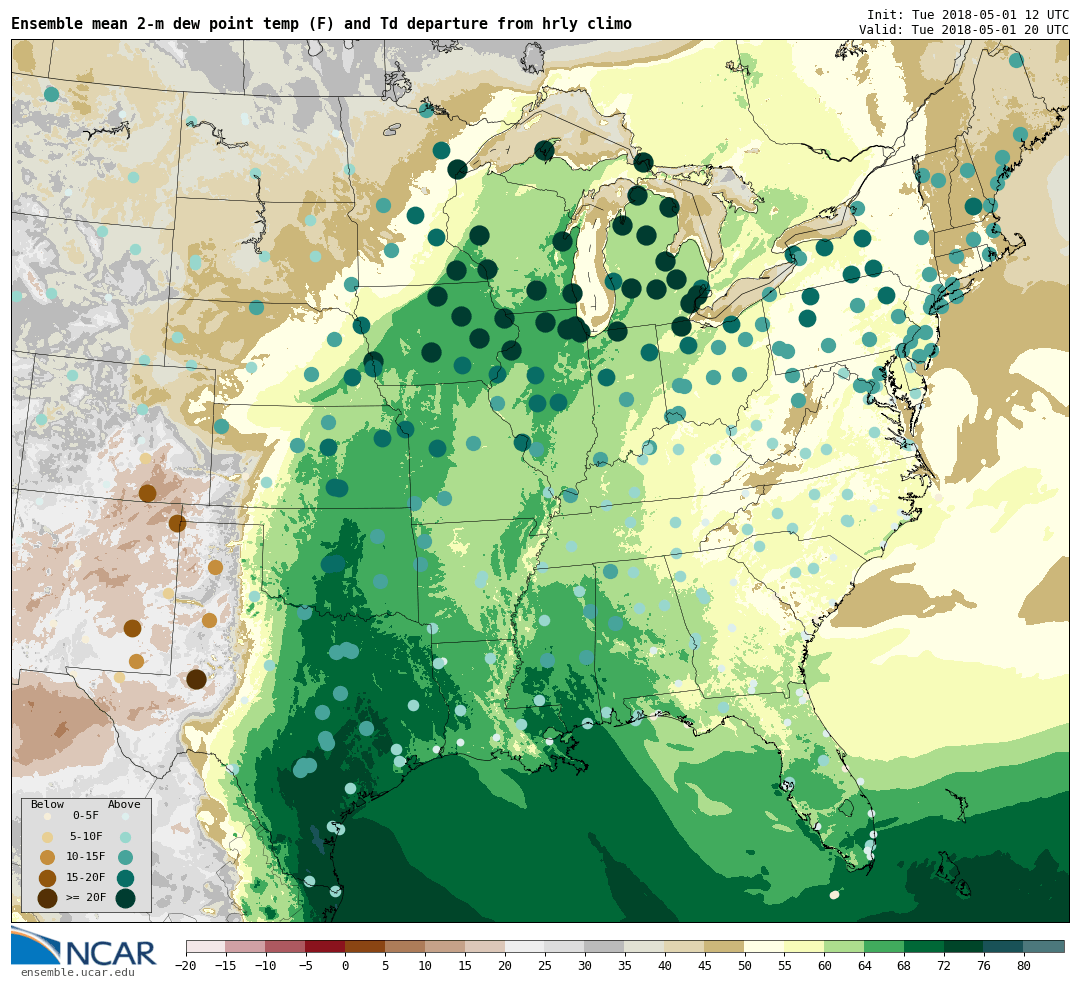Screen dimensions: 1080x985
Task: Open the ensemble.ucar.edu link text
Action: (x=78, y=972)
